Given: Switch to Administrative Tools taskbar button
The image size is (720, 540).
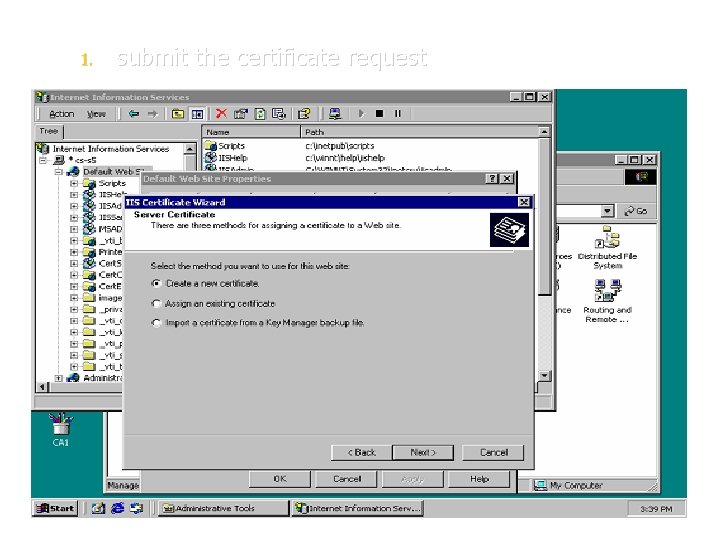Looking at the screenshot, I should click(x=223, y=508).
